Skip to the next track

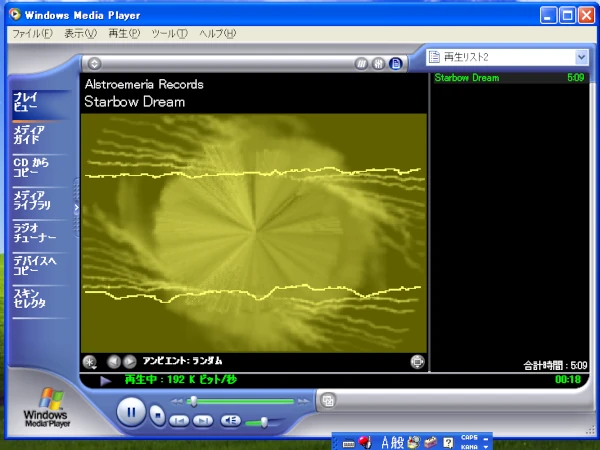tap(203, 421)
